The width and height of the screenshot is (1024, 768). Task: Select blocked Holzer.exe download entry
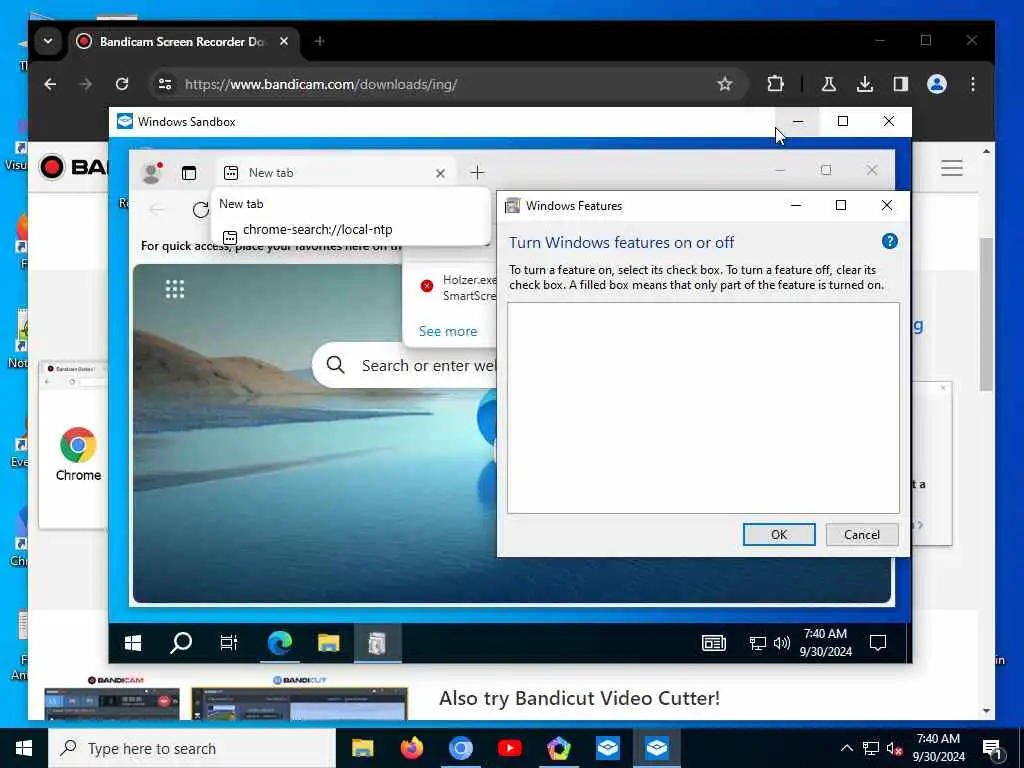[x=455, y=287]
